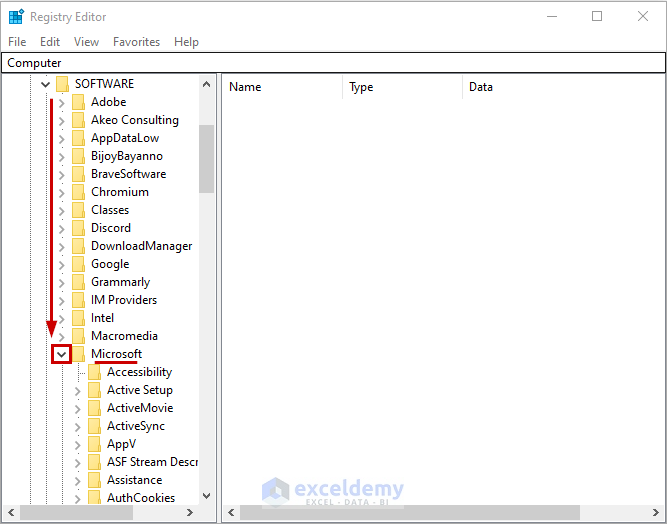Click the Microsoft folder icon
The width and height of the screenshot is (667, 524).
78,354
